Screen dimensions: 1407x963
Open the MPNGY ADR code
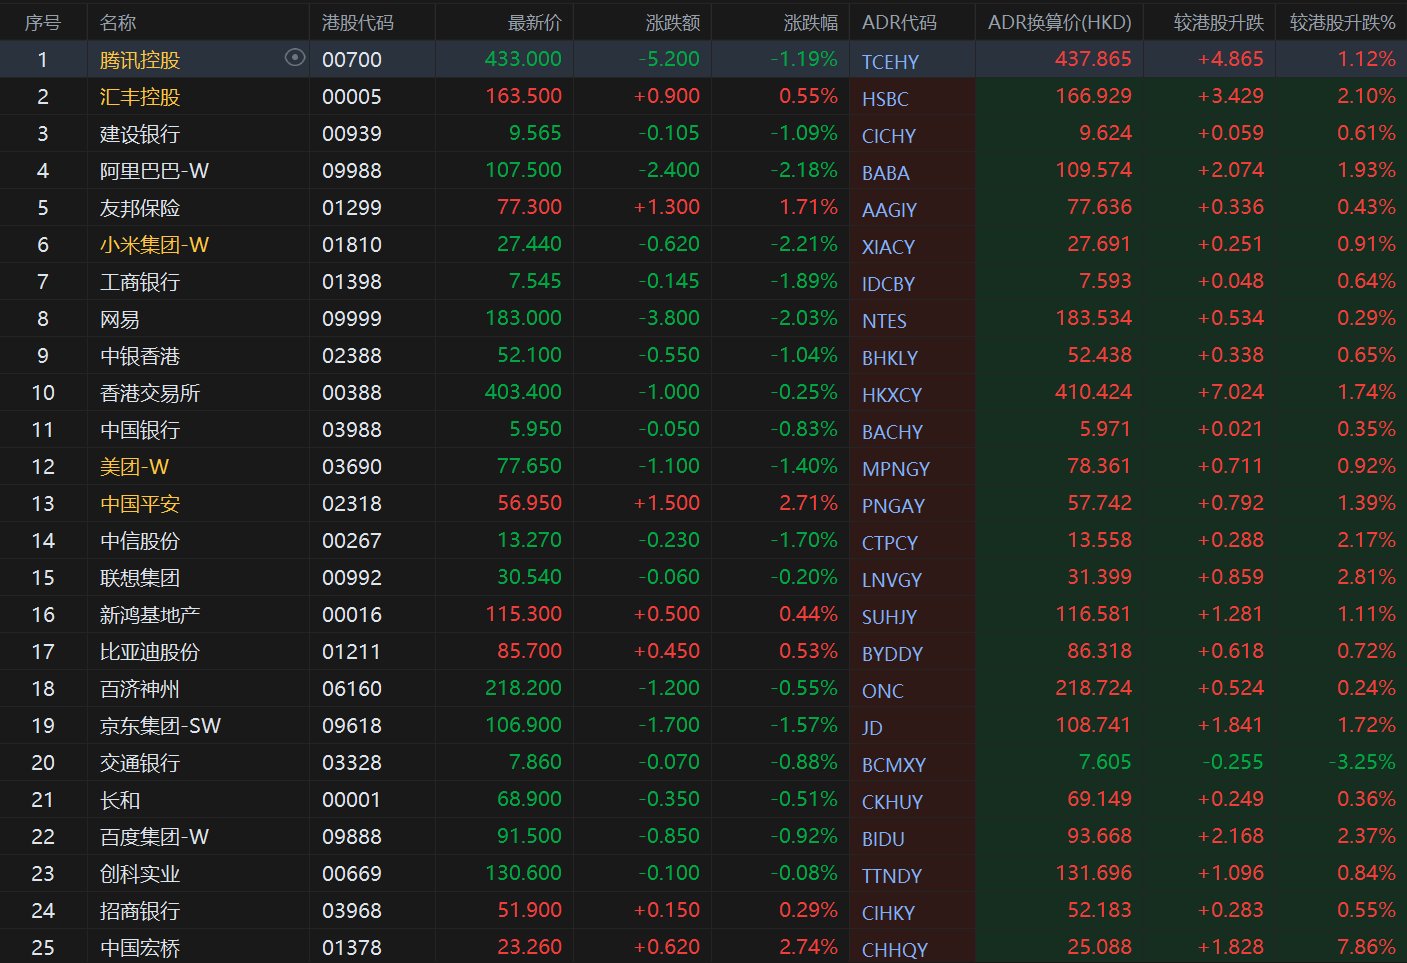pyautogui.click(x=896, y=469)
